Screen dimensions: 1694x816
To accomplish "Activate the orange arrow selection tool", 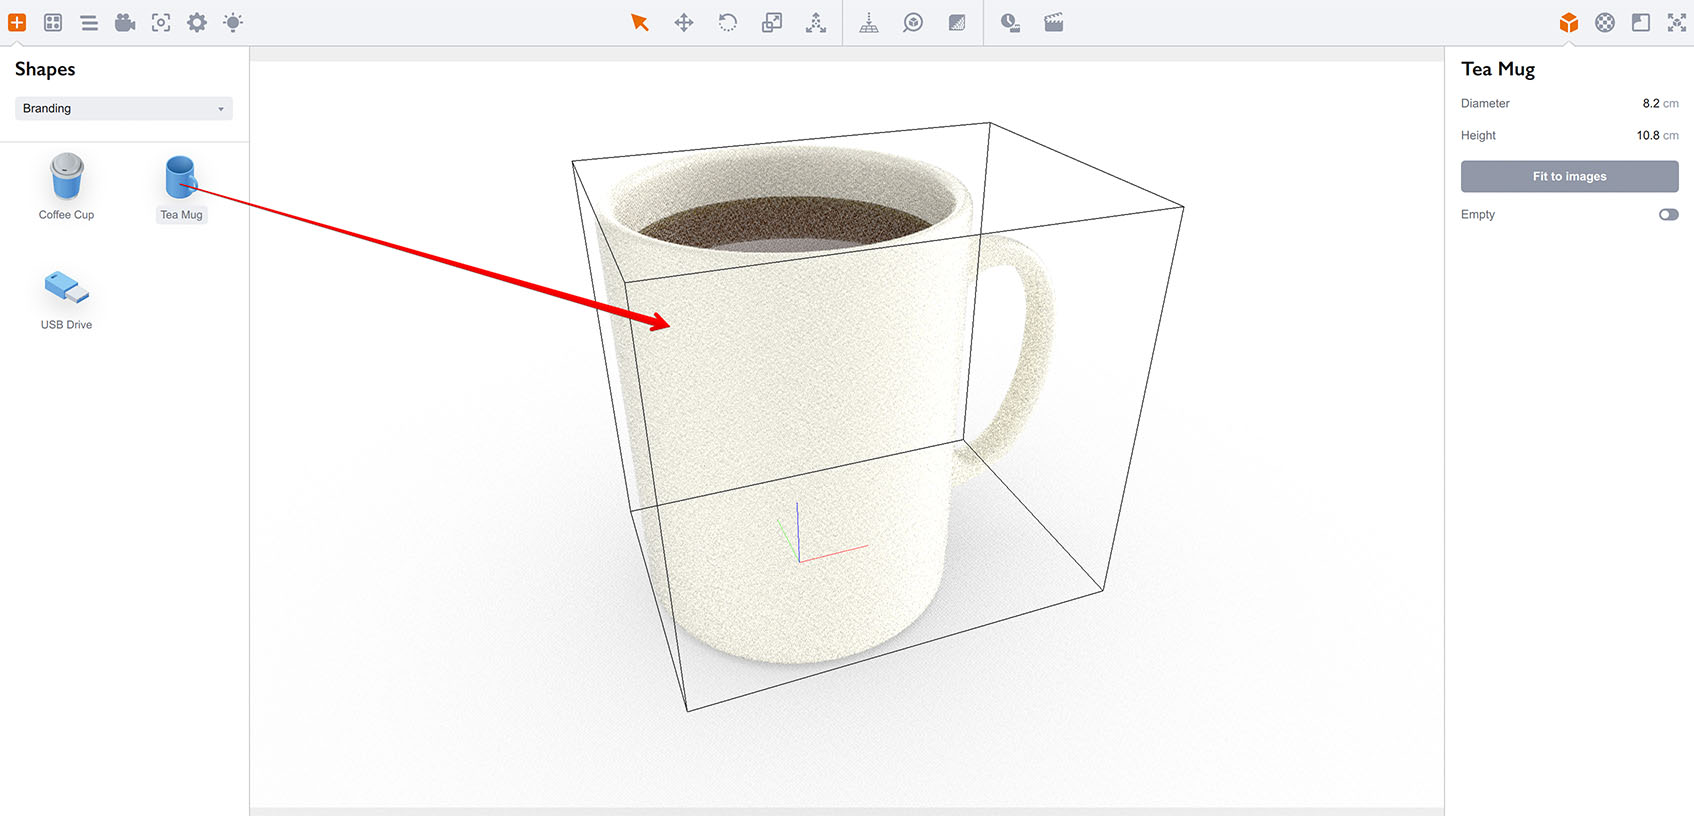I will click(640, 22).
